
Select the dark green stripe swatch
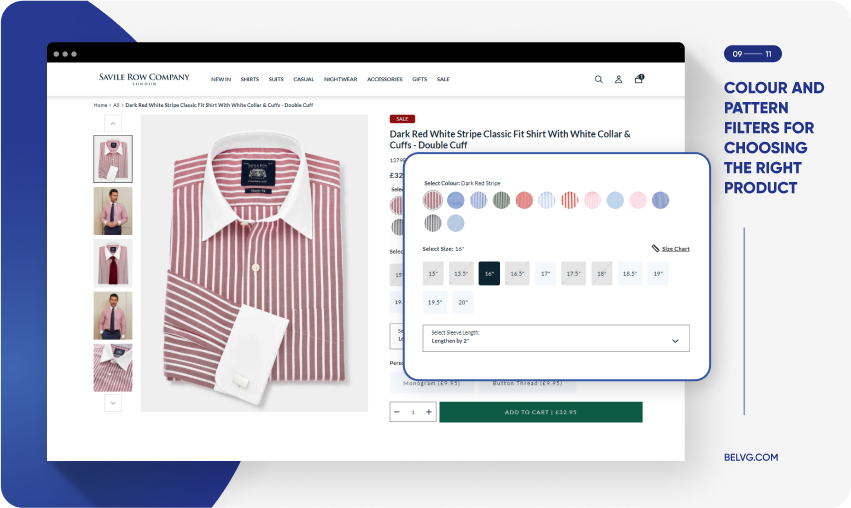point(501,200)
